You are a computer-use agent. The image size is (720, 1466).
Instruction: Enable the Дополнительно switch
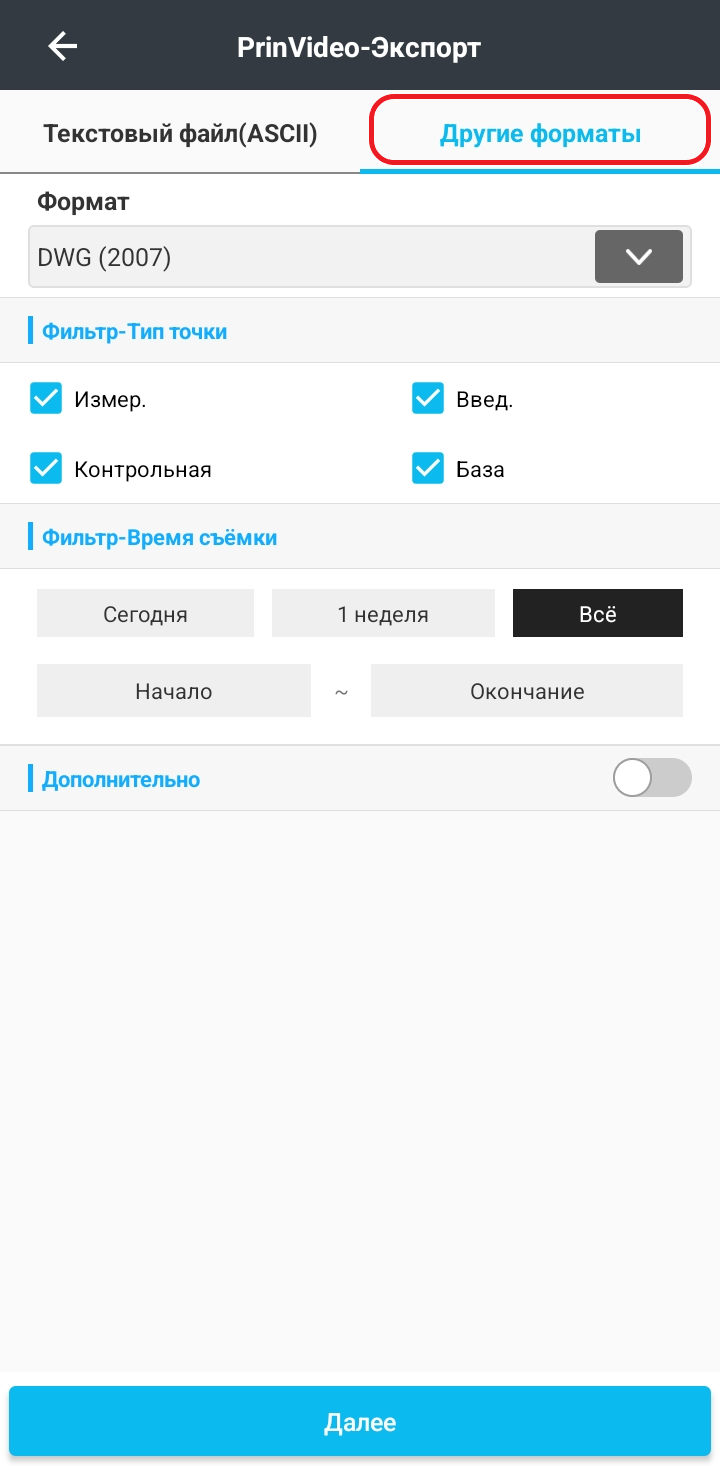pyautogui.click(x=652, y=778)
